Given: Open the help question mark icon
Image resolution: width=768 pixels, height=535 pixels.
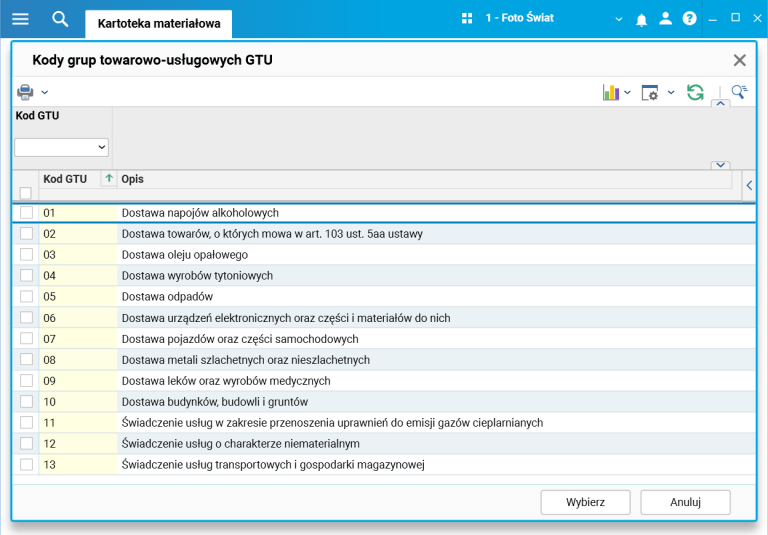Looking at the screenshot, I should (x=689, y=19).
